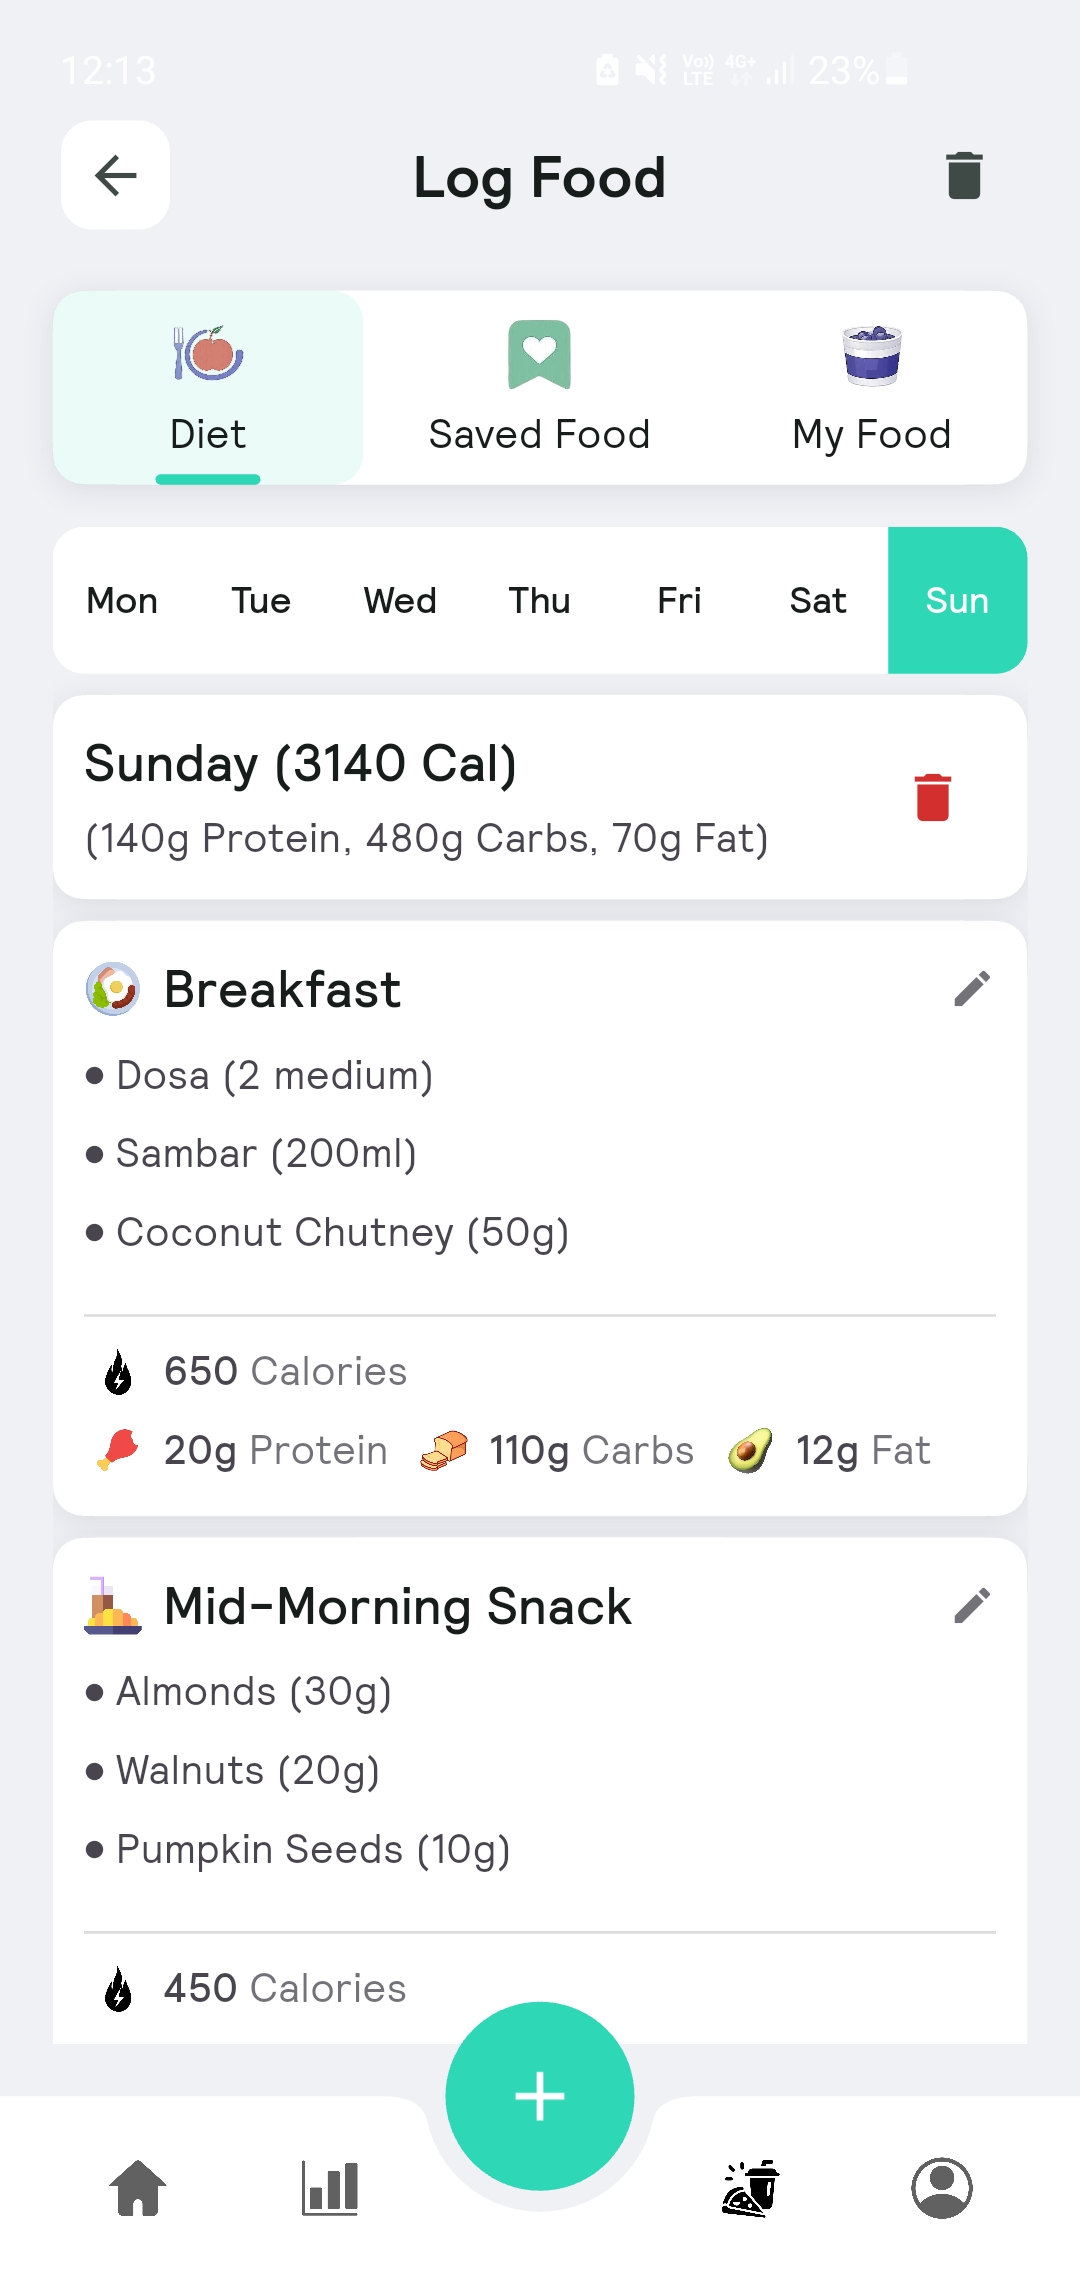1080x2280 pixels.
Task: Tap the Dosa (2 medium) item
Action: point(274,1076)
